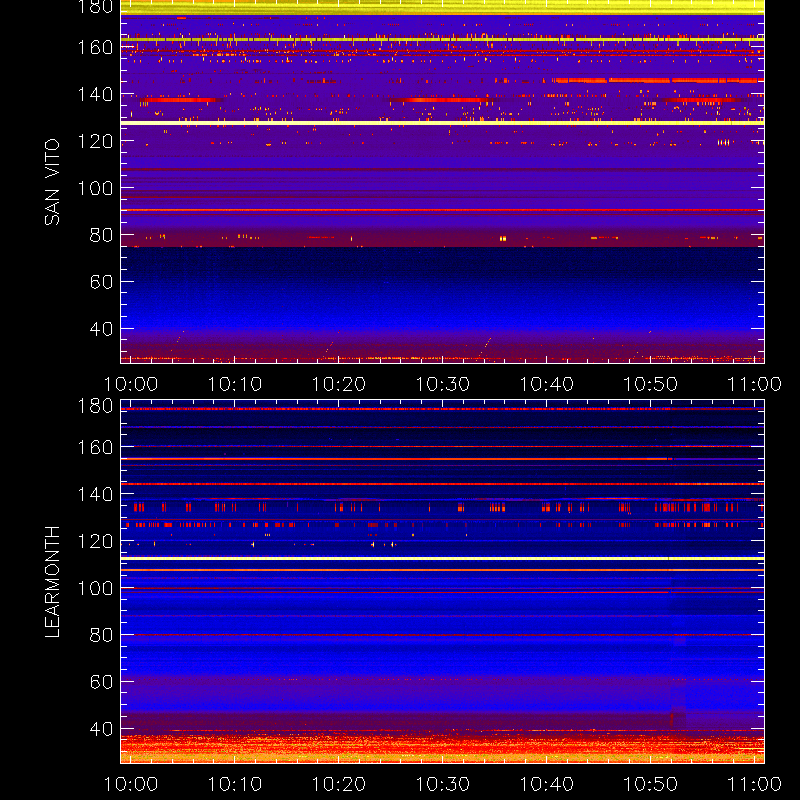
Task: Click the 60 frequency label on San Vito axis
Action: 101,282
